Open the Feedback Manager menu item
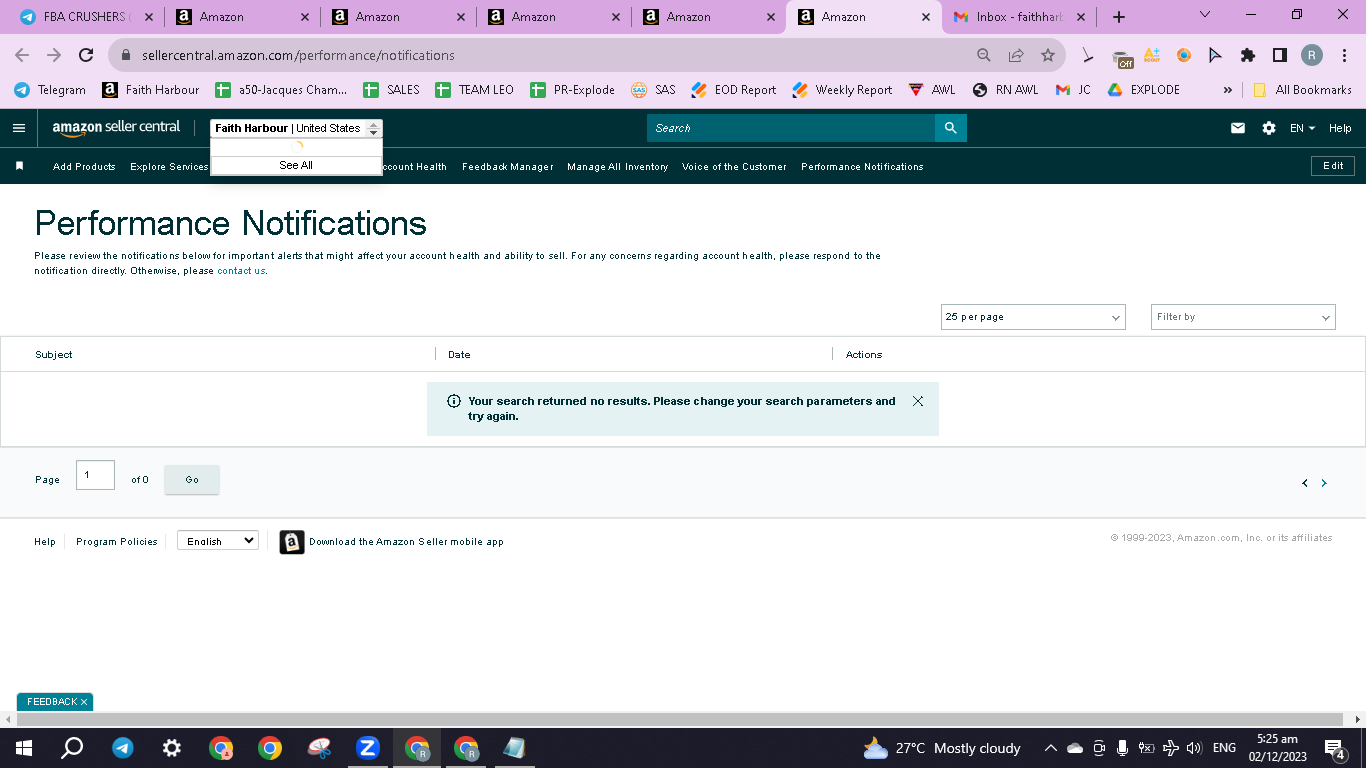 pyautogui.click(x=508, y=167)
